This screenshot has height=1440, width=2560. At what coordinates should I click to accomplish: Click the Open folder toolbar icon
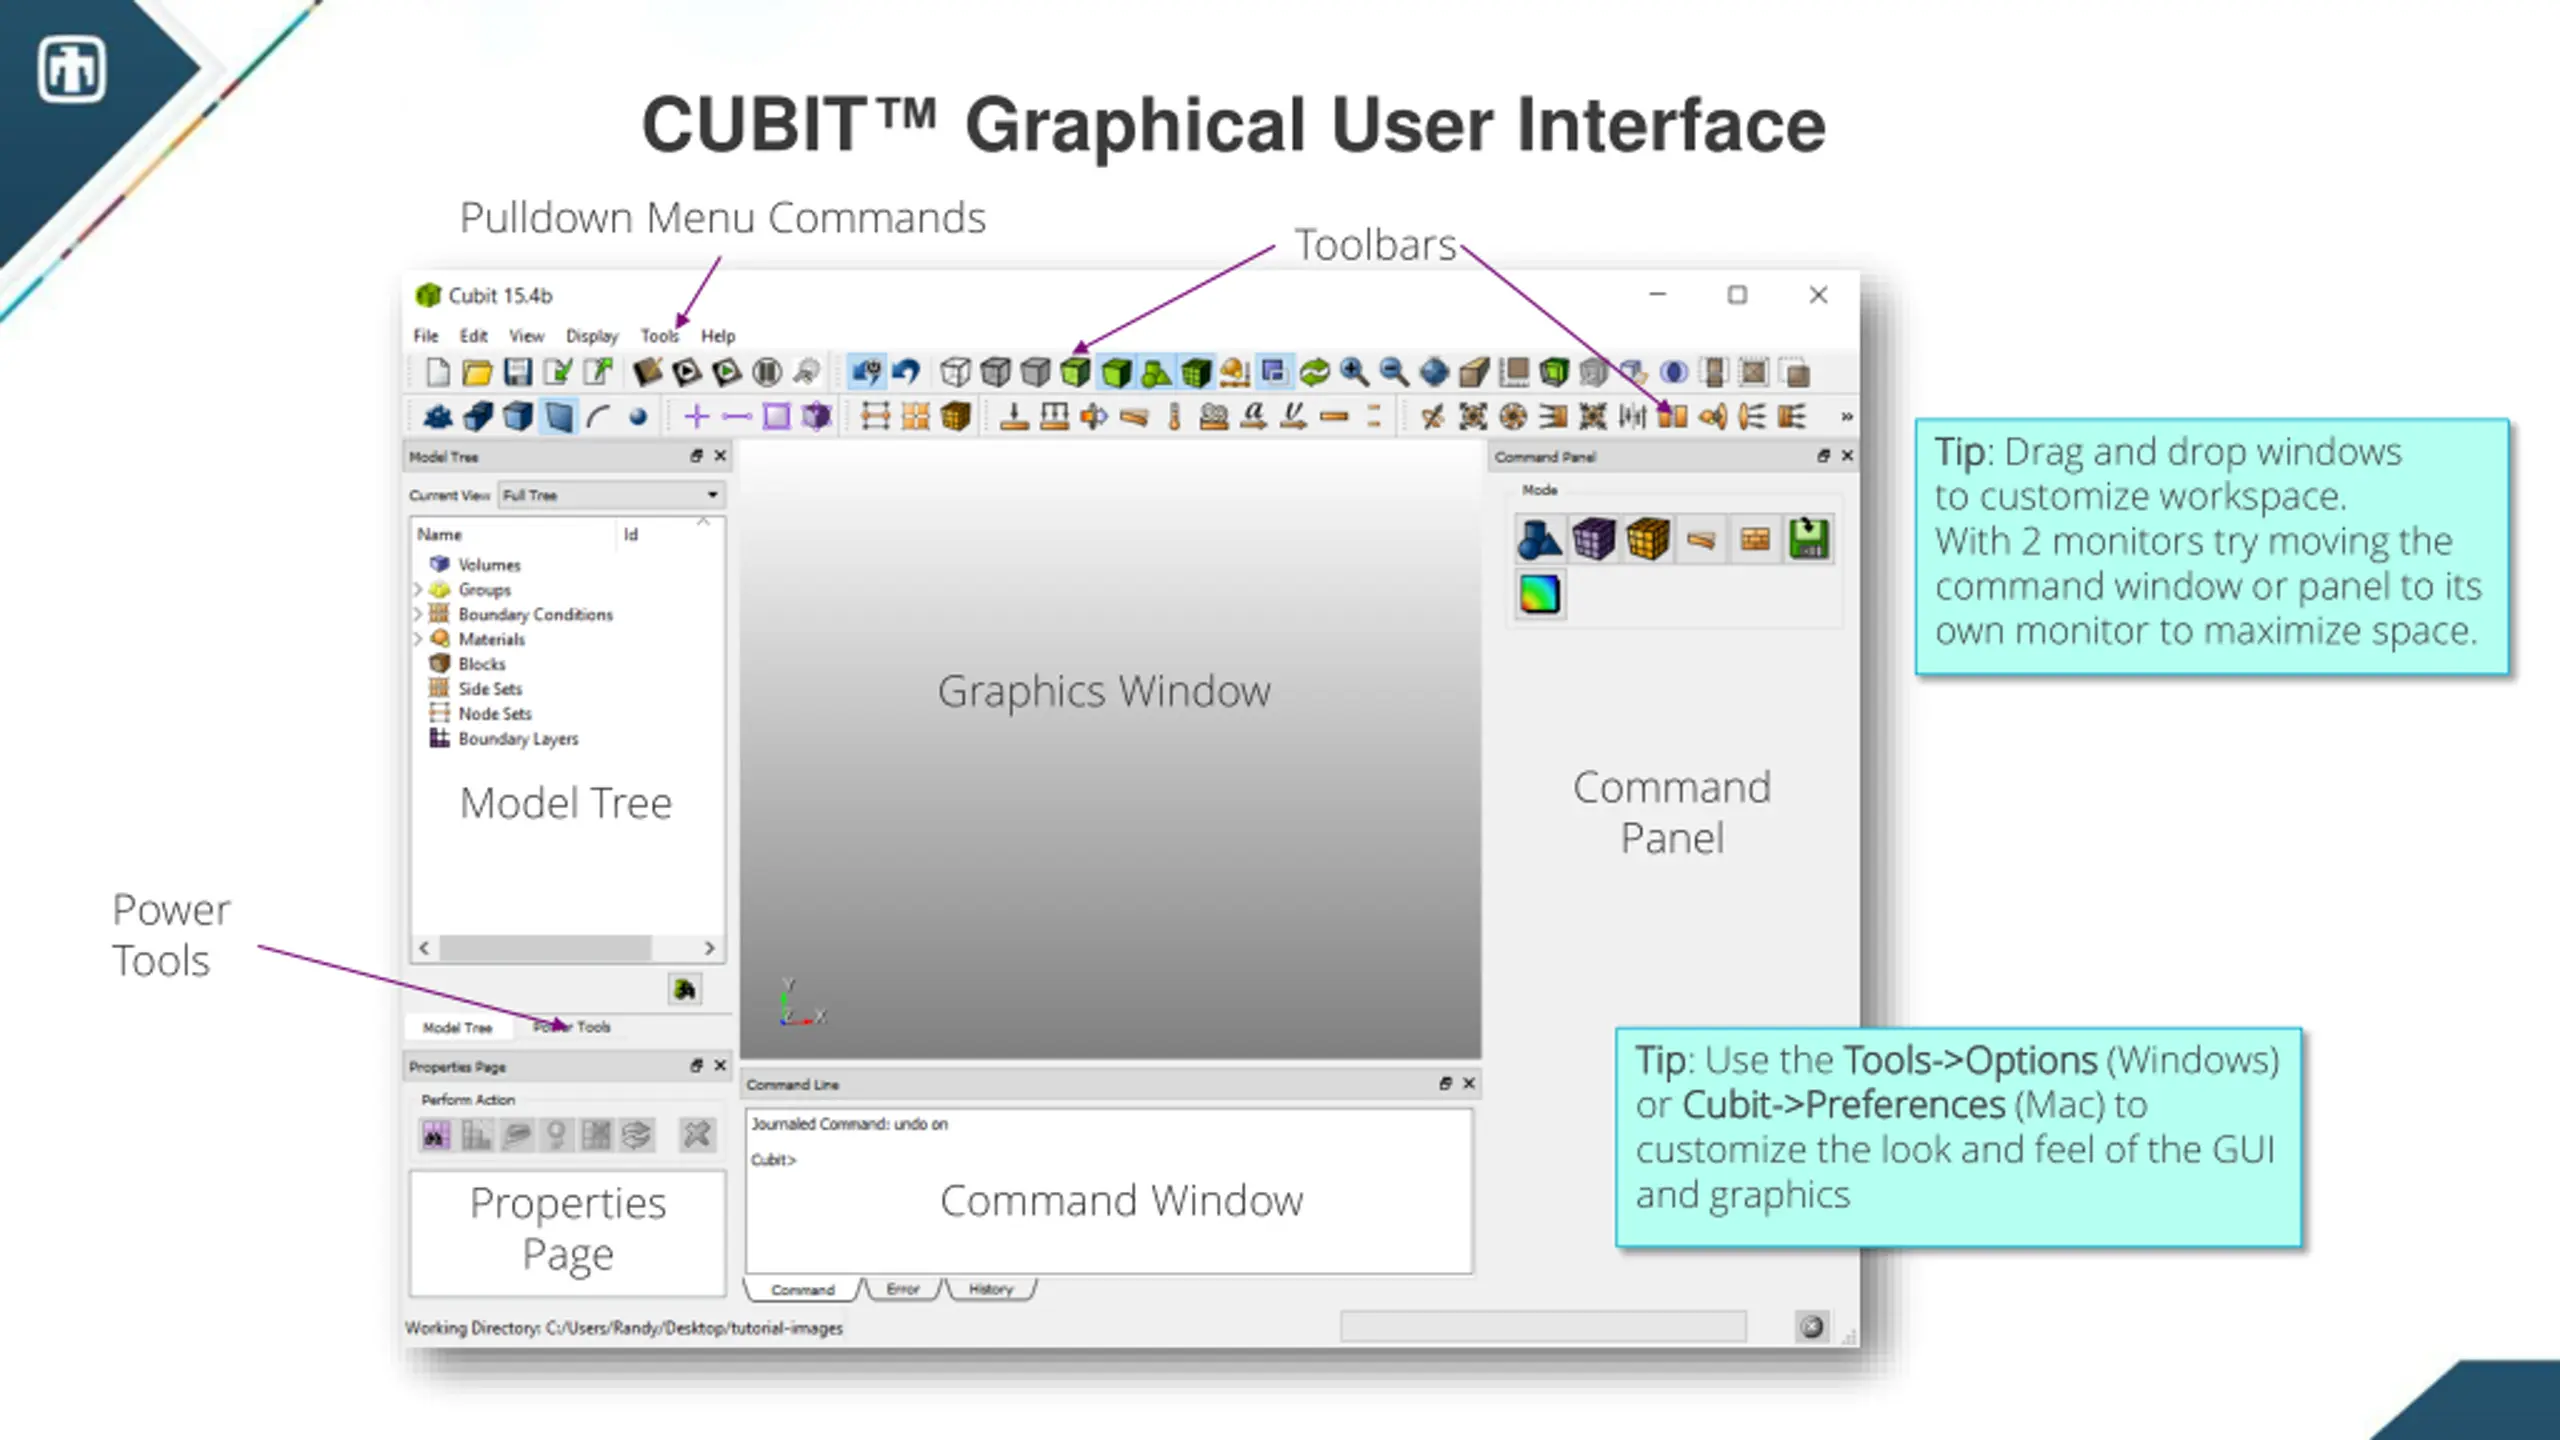pos(477,373)
